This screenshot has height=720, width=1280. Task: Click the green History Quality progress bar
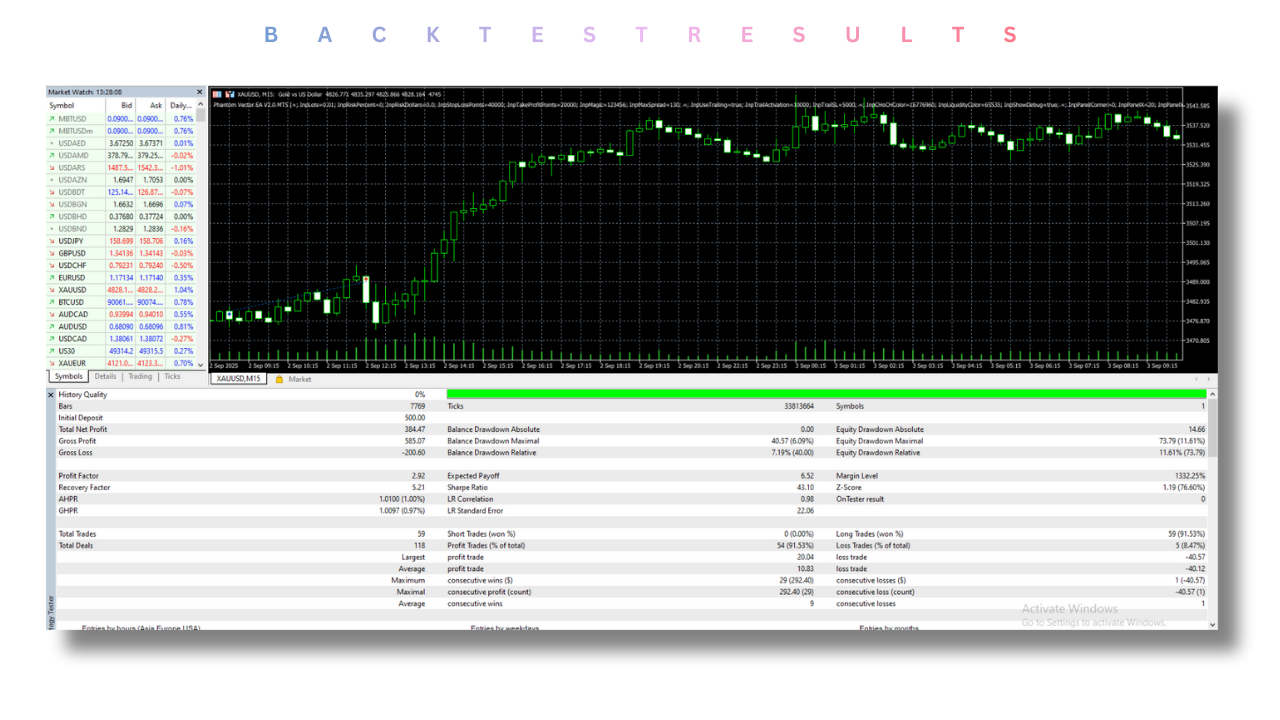[x=825, y=395]
